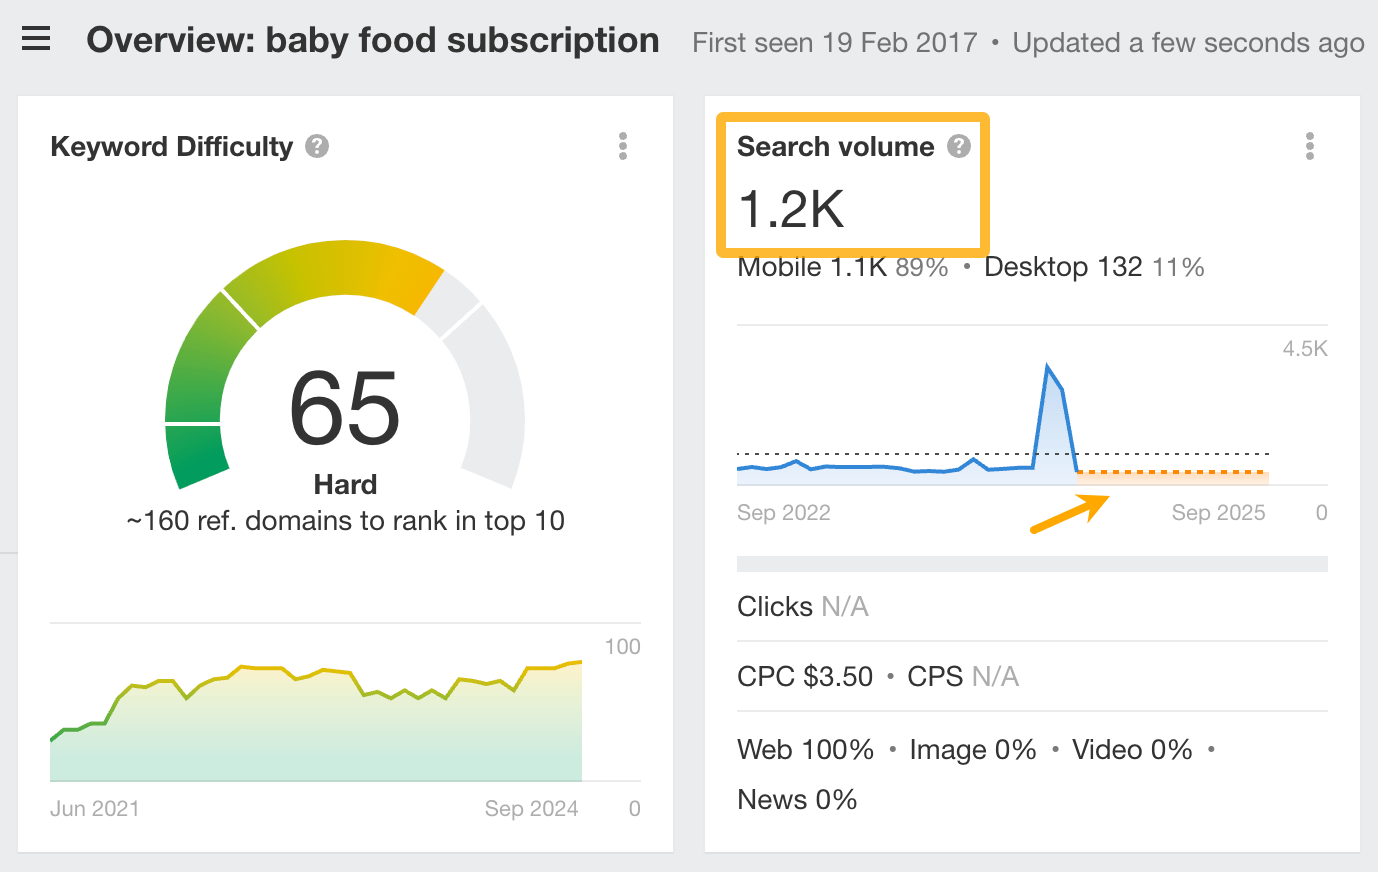The image size is (1378, 872).
Task: Click the search volume spike peak
Action: 1047,368
